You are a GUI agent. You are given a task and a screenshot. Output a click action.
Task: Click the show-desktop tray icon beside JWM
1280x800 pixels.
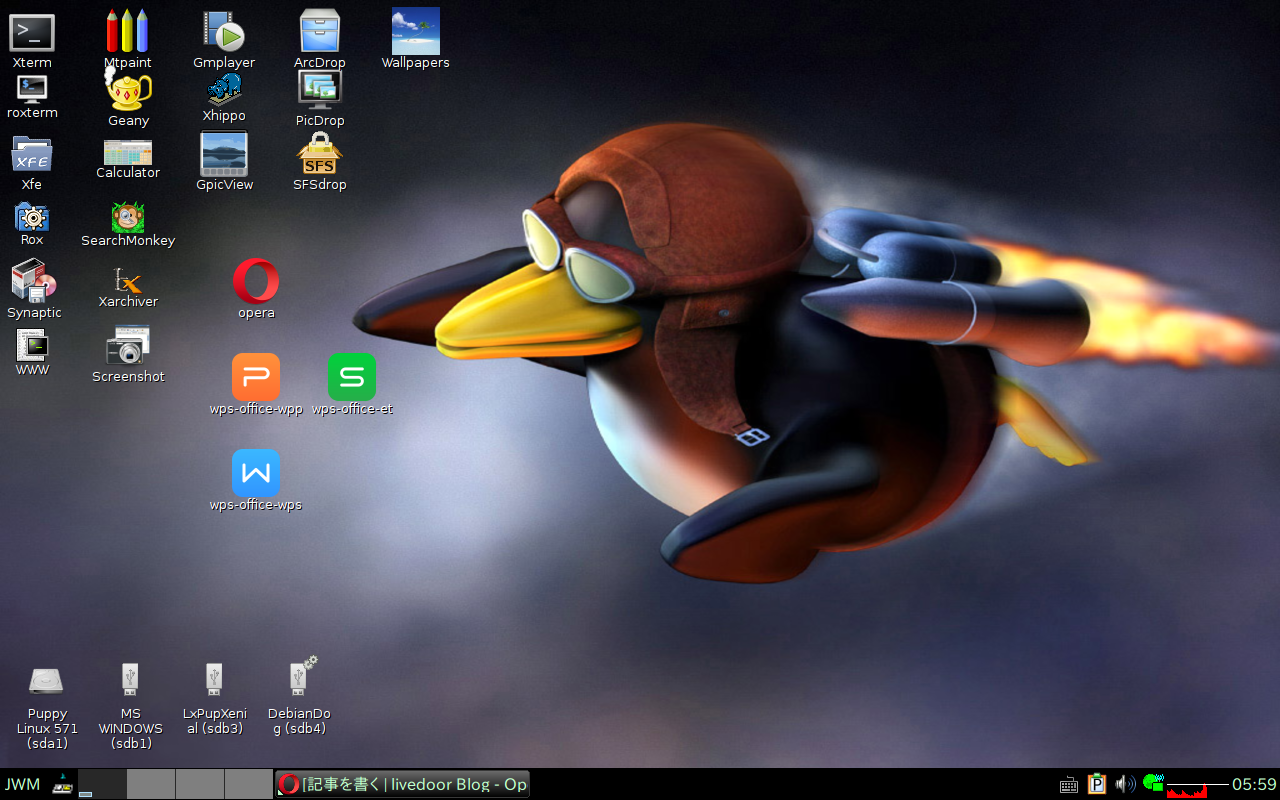coord(63,784)
